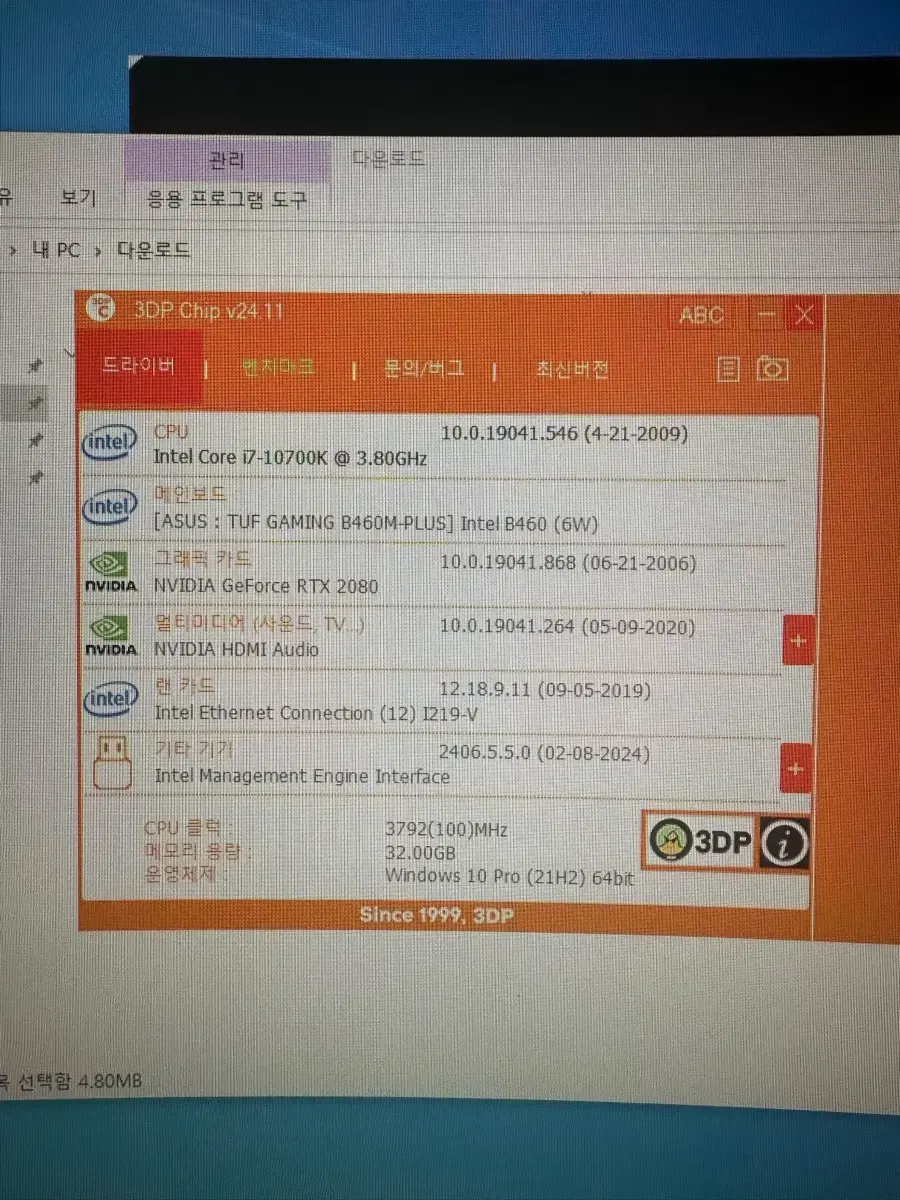The height and width of the screenshot is (1200, 900).
Task: Open the driver list report icon
Action: [730, 369]
